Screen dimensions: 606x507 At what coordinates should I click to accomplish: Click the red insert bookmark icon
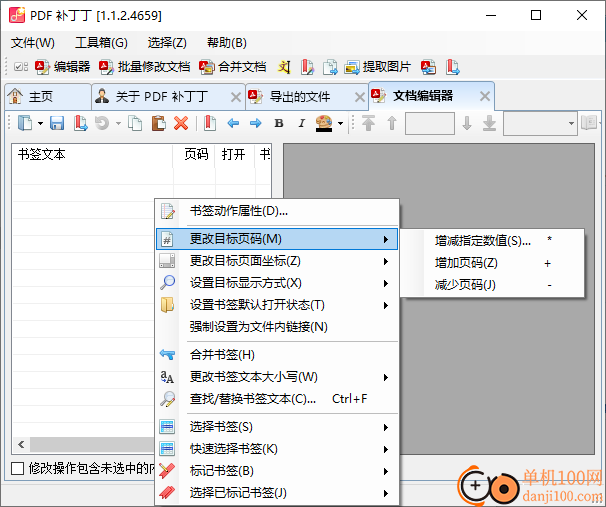click(x=209, y=123)
